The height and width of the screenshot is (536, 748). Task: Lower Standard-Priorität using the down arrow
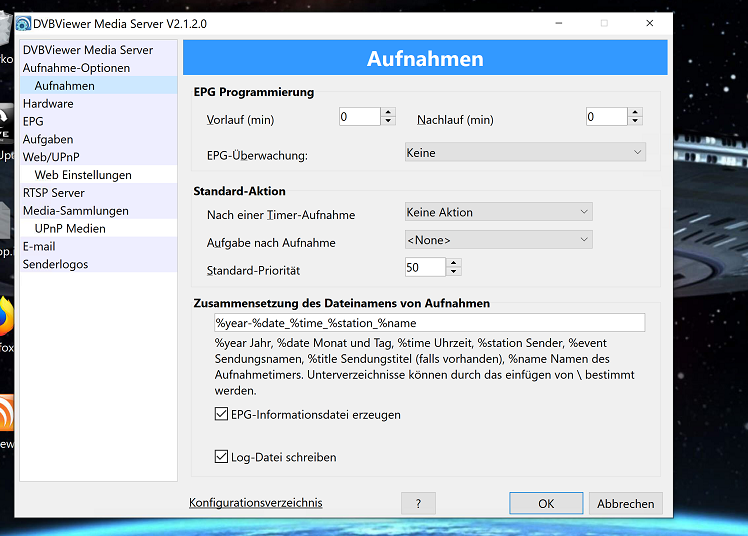click(454, 271)
